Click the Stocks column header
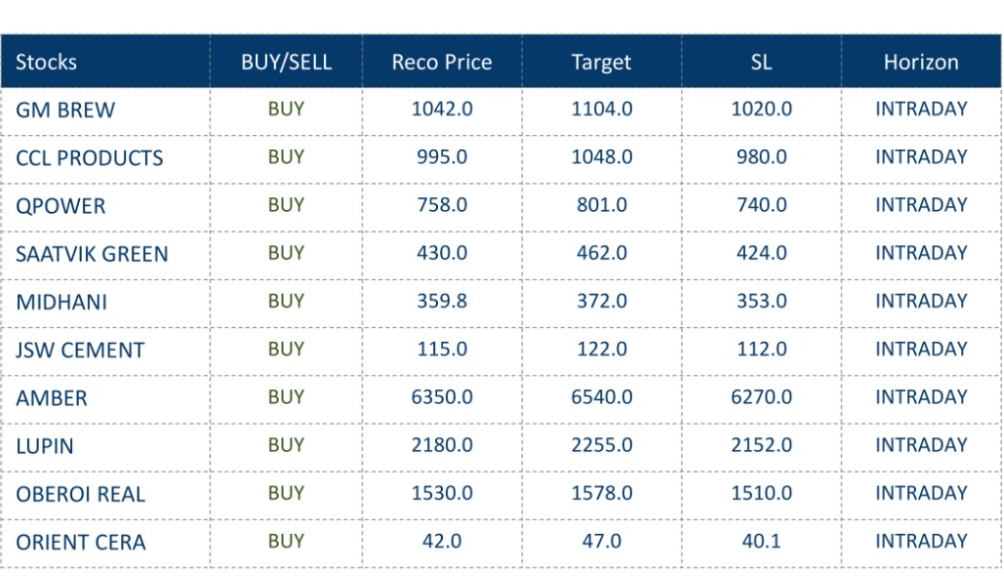1004x579 pixels. (46, 62)
